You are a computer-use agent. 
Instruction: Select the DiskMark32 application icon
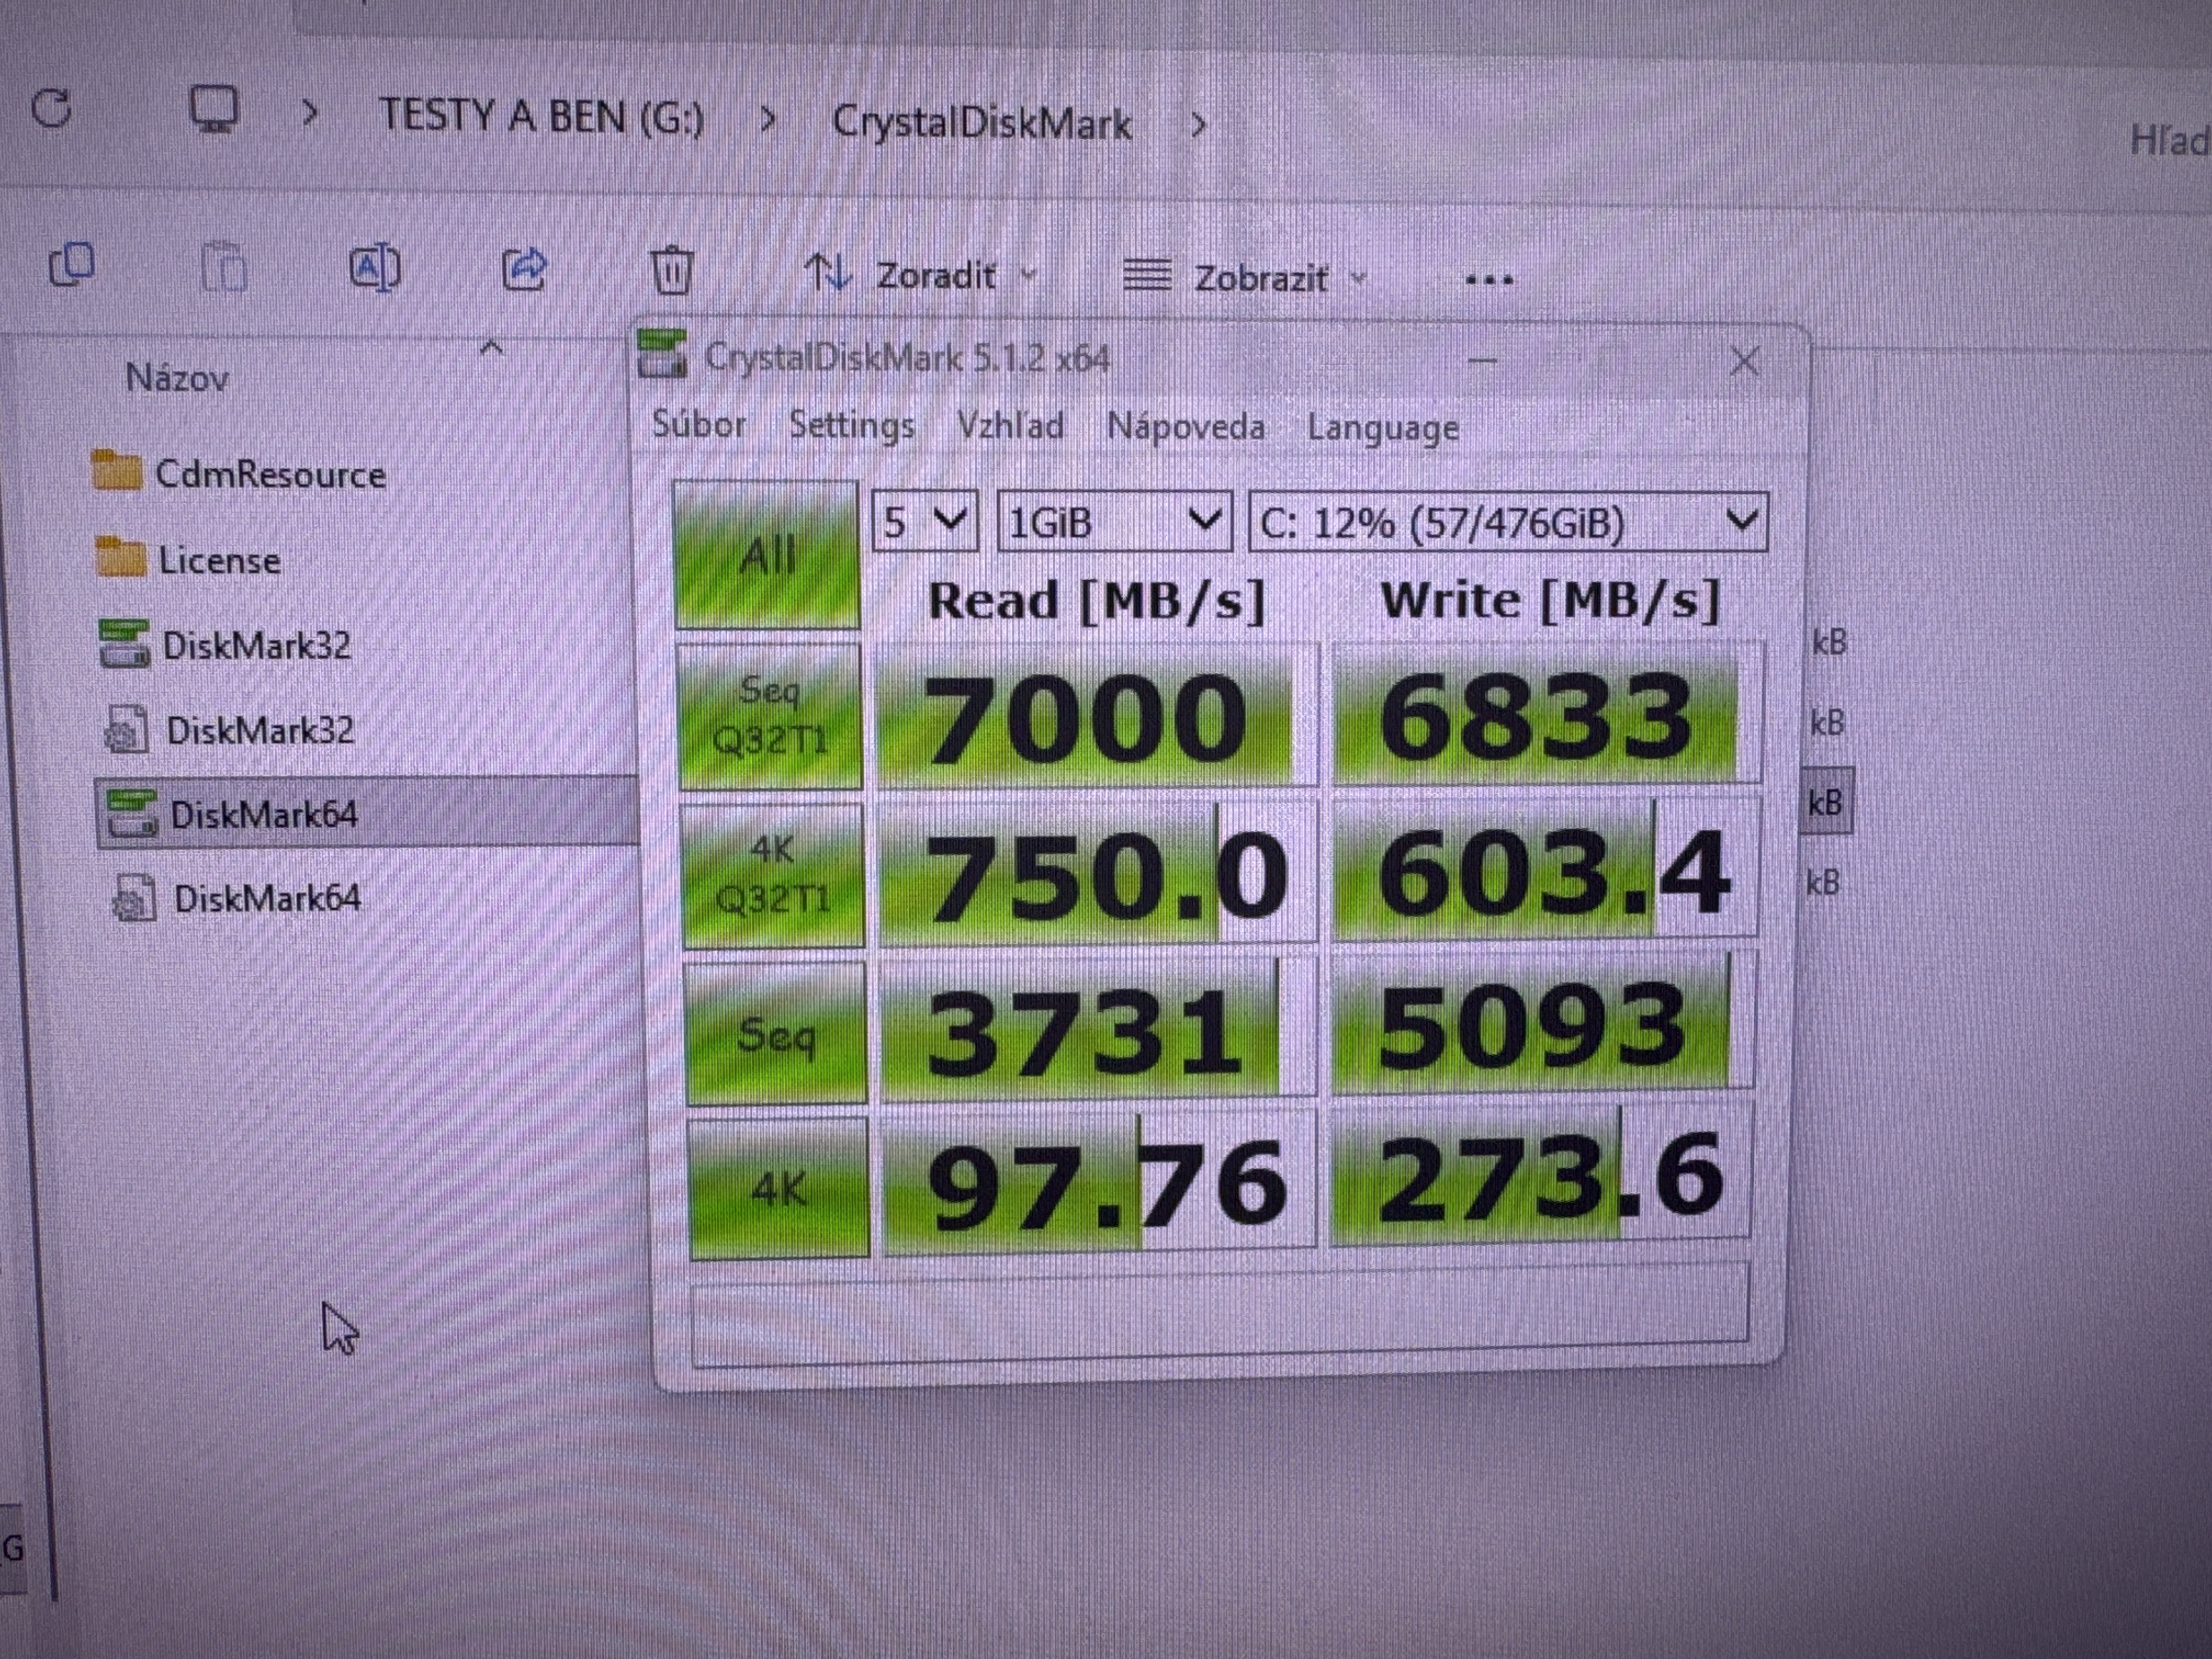pos(125,643)
